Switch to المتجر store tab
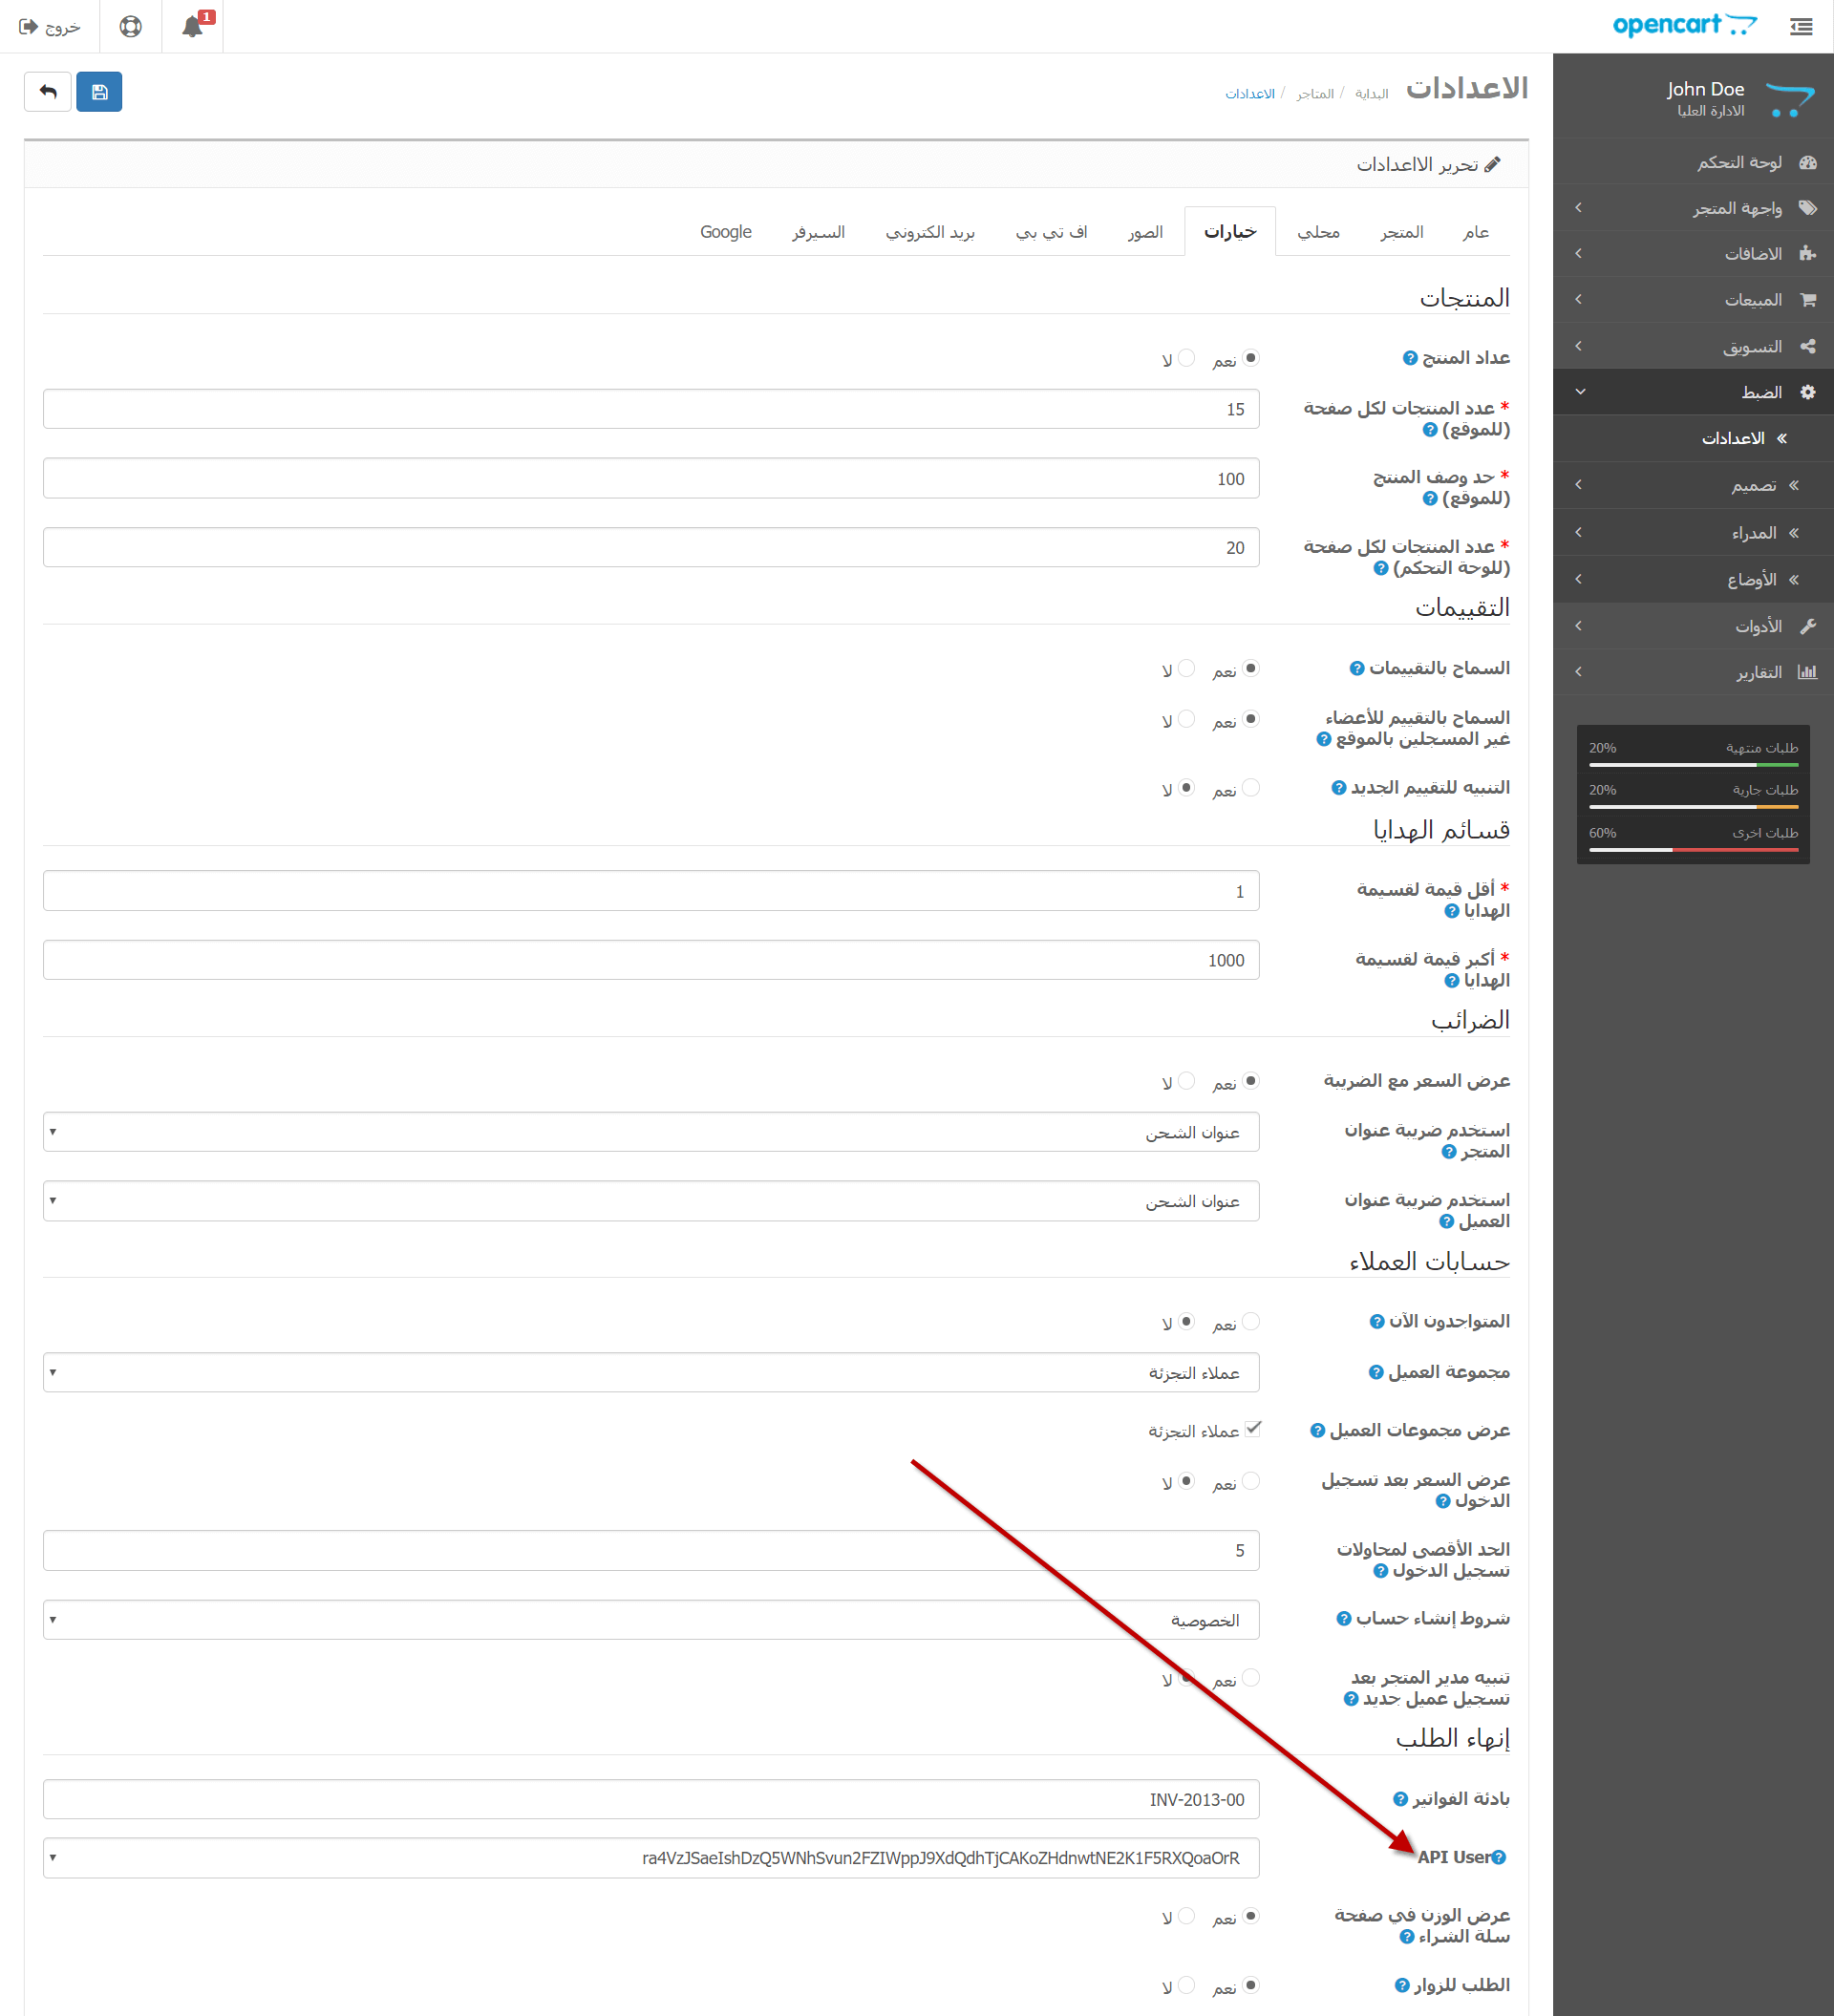 click(1401, 232)
